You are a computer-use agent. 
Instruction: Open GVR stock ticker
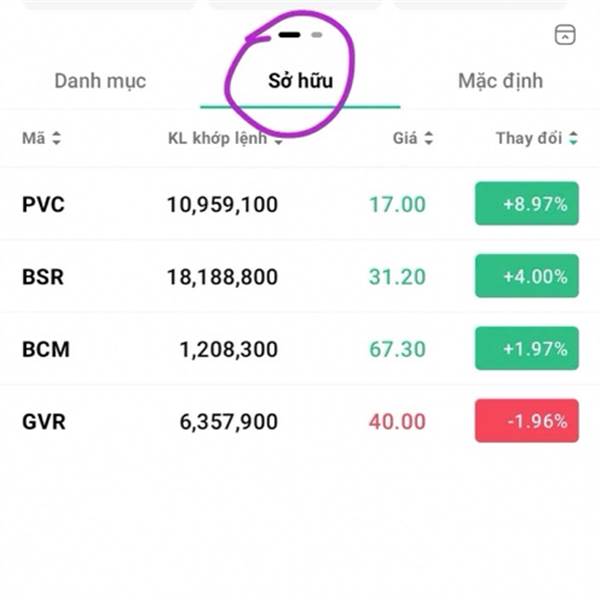coord(44,422)
